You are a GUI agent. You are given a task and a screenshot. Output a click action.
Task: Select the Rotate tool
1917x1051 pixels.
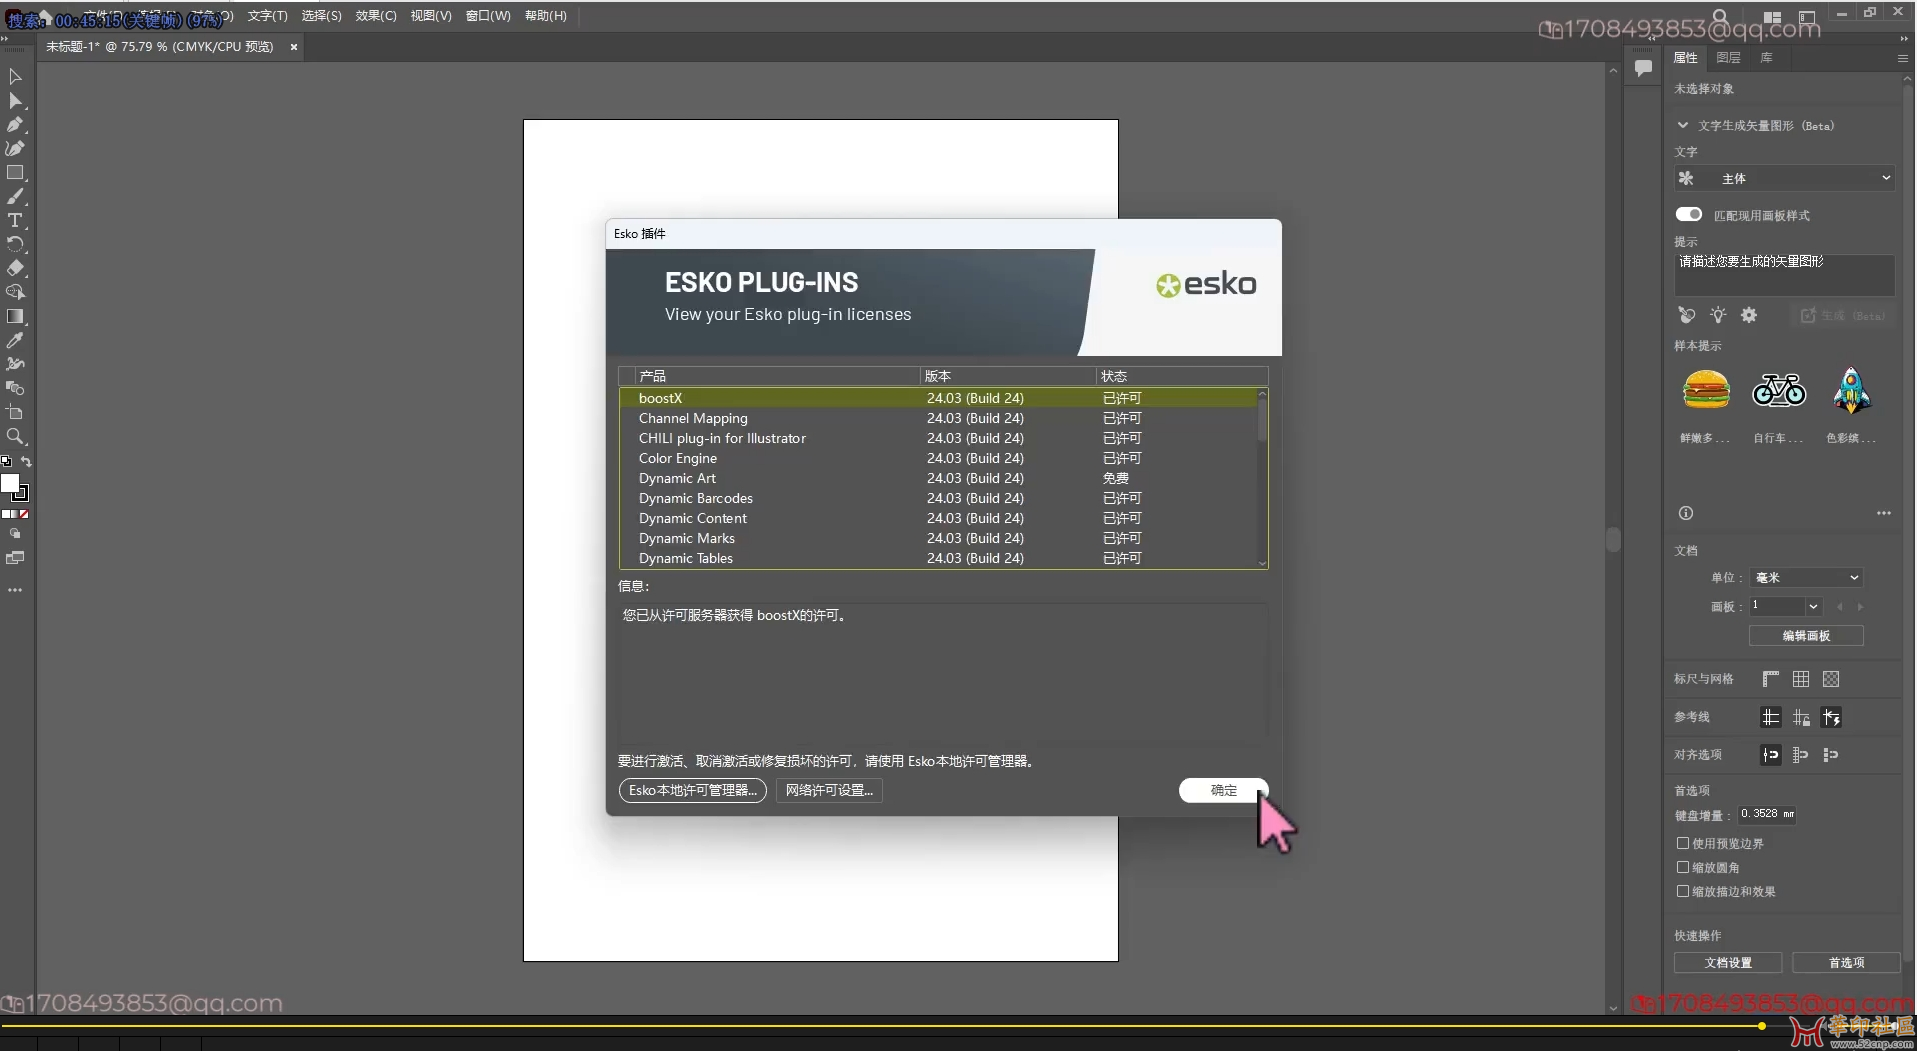click(15, 245)
